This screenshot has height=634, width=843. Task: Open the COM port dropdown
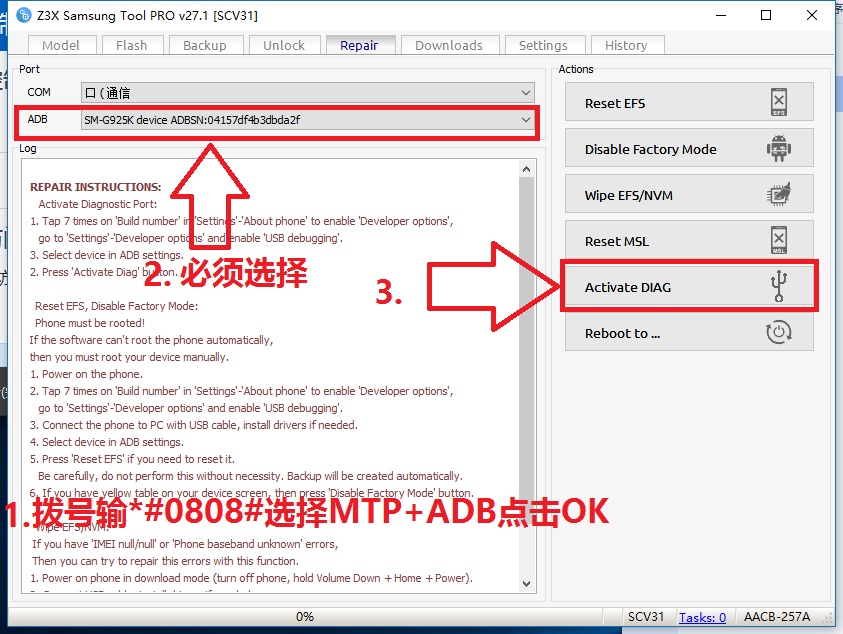(x=308, y=92)
